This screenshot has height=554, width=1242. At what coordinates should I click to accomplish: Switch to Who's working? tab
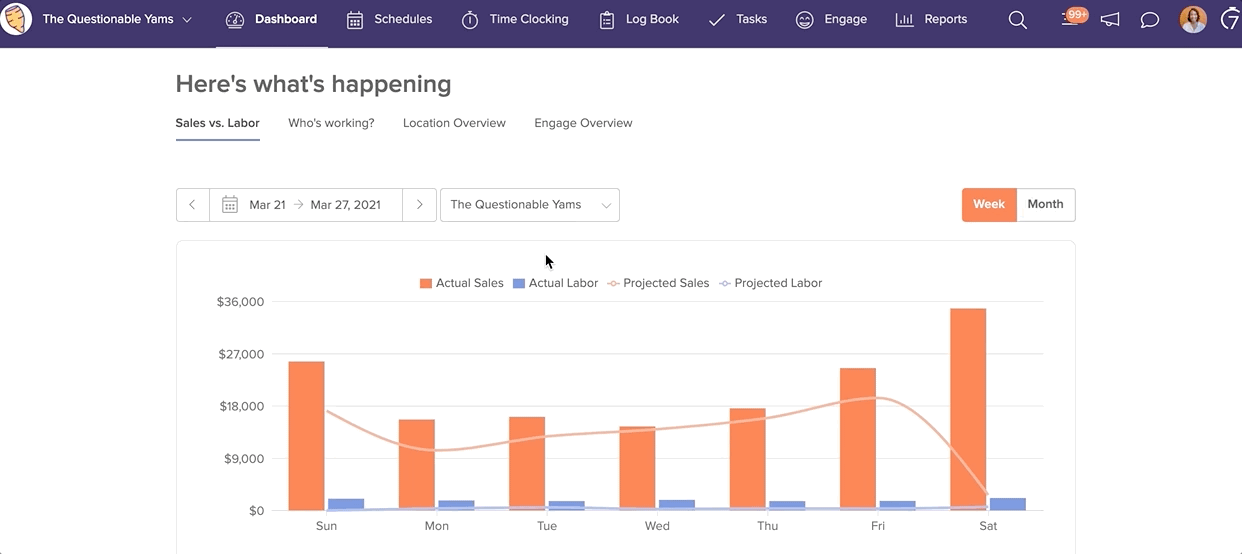pos(331,123)
